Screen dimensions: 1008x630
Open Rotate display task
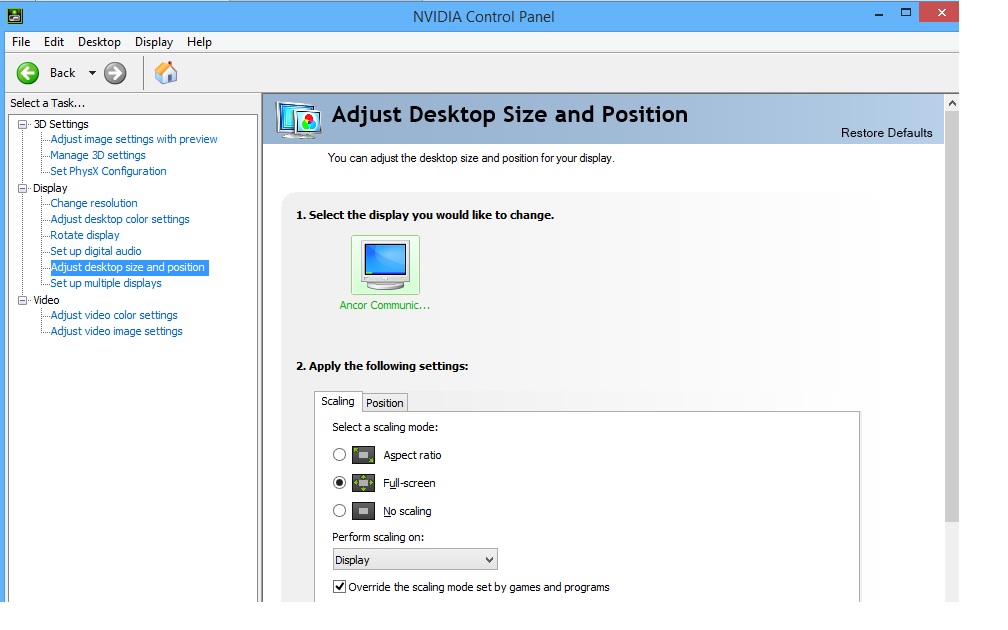(85, 235)
